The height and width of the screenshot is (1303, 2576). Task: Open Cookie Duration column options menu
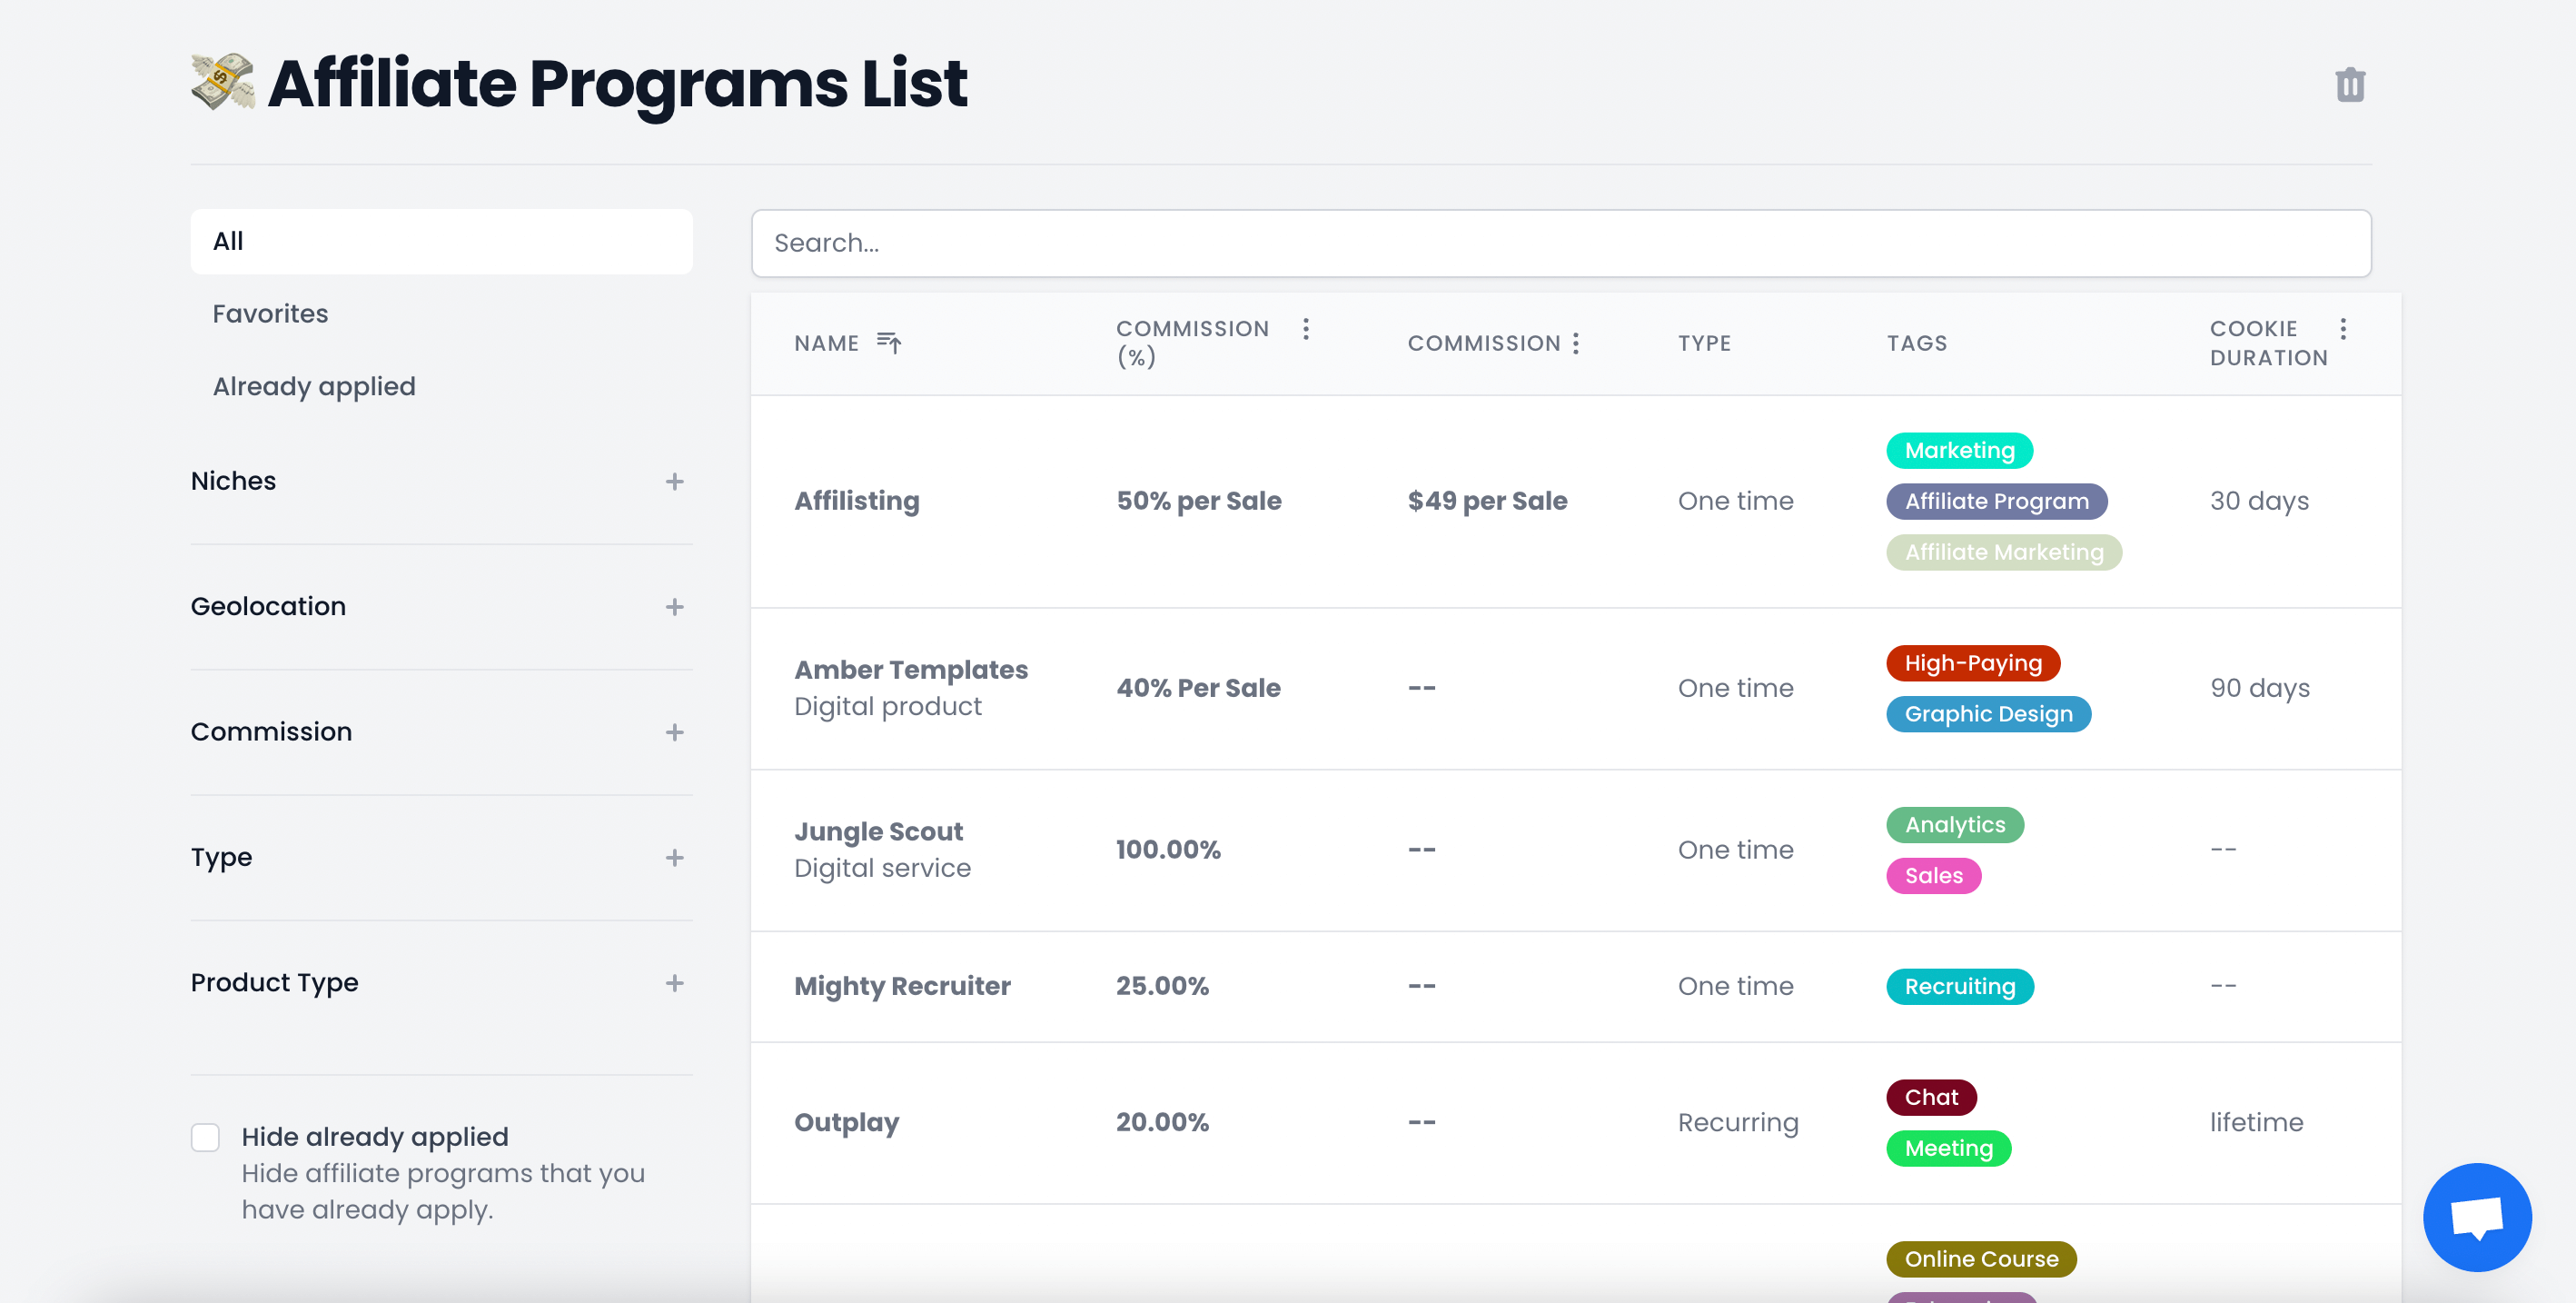tap(2342, 329)
